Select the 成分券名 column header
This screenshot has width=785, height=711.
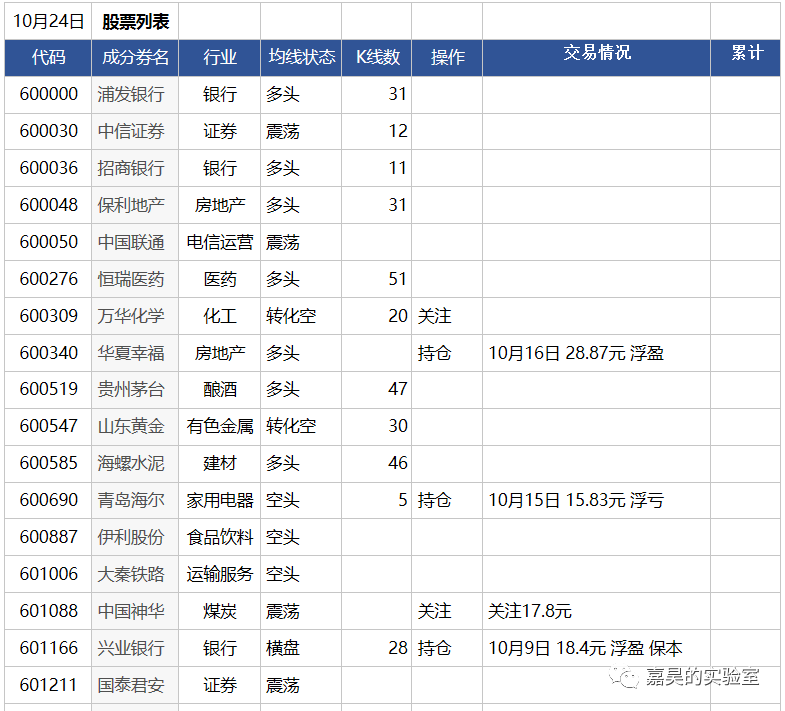[135, 58]
